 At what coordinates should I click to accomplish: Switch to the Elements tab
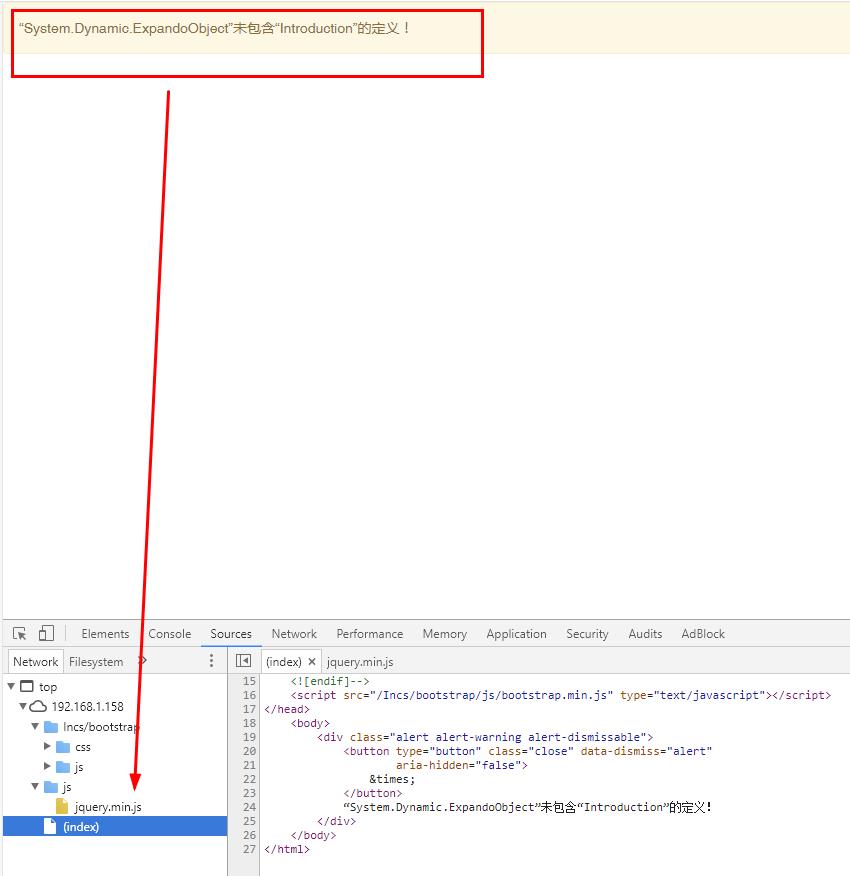tap(105, 634)
